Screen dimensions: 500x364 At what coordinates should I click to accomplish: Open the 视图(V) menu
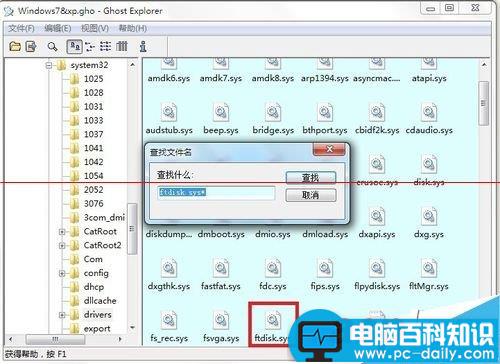pyautogui.click(x=95, y=29)
